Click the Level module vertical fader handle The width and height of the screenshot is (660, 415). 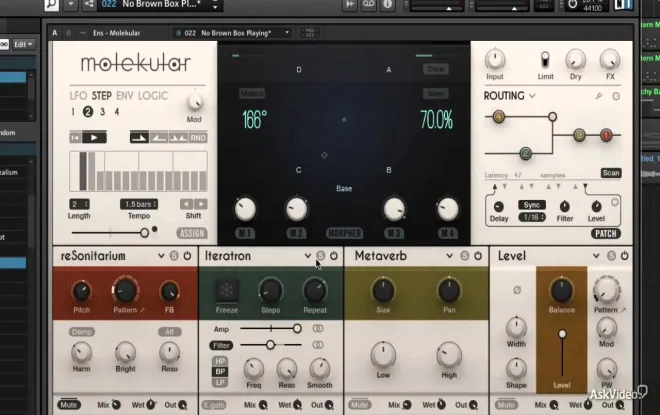coord(562,334)
